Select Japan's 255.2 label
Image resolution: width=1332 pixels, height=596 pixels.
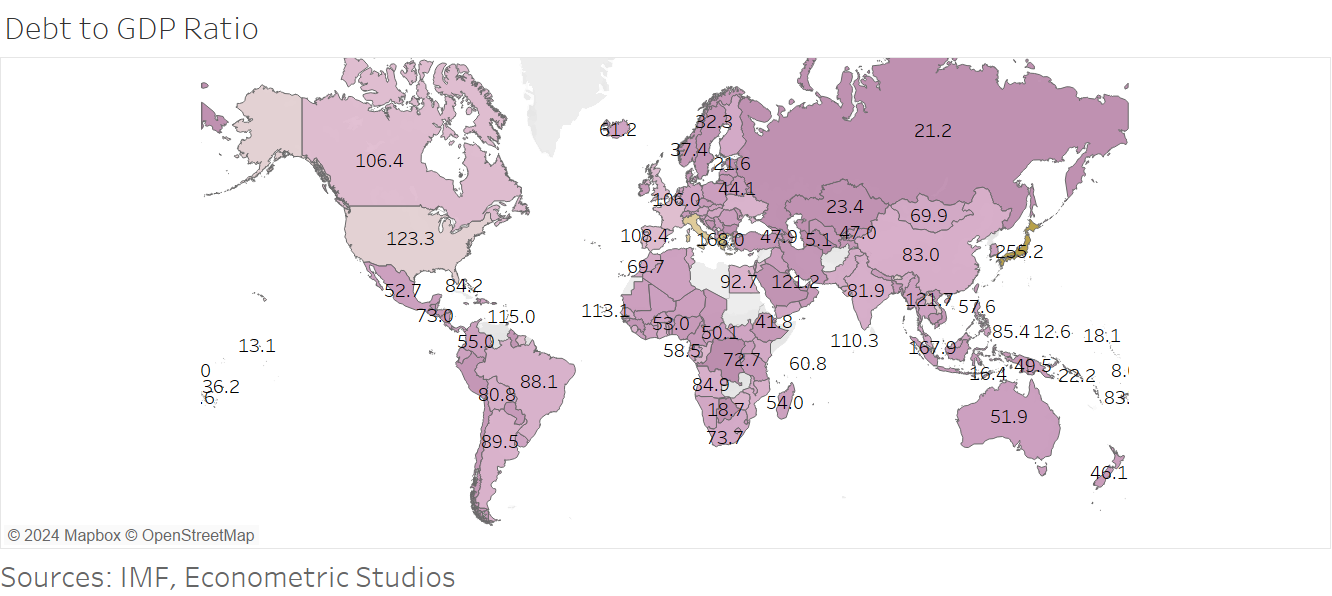[x=1019, y=252]
